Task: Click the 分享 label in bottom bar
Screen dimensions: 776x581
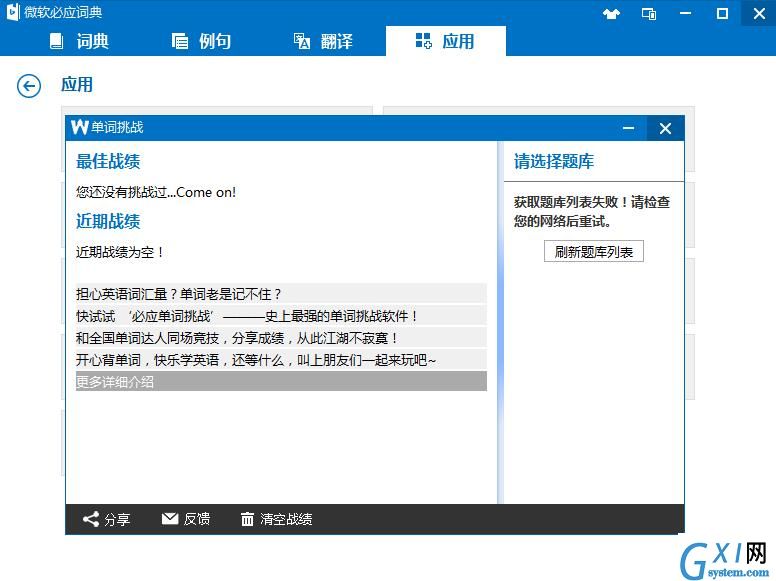Action: click(x=117, y=519)
